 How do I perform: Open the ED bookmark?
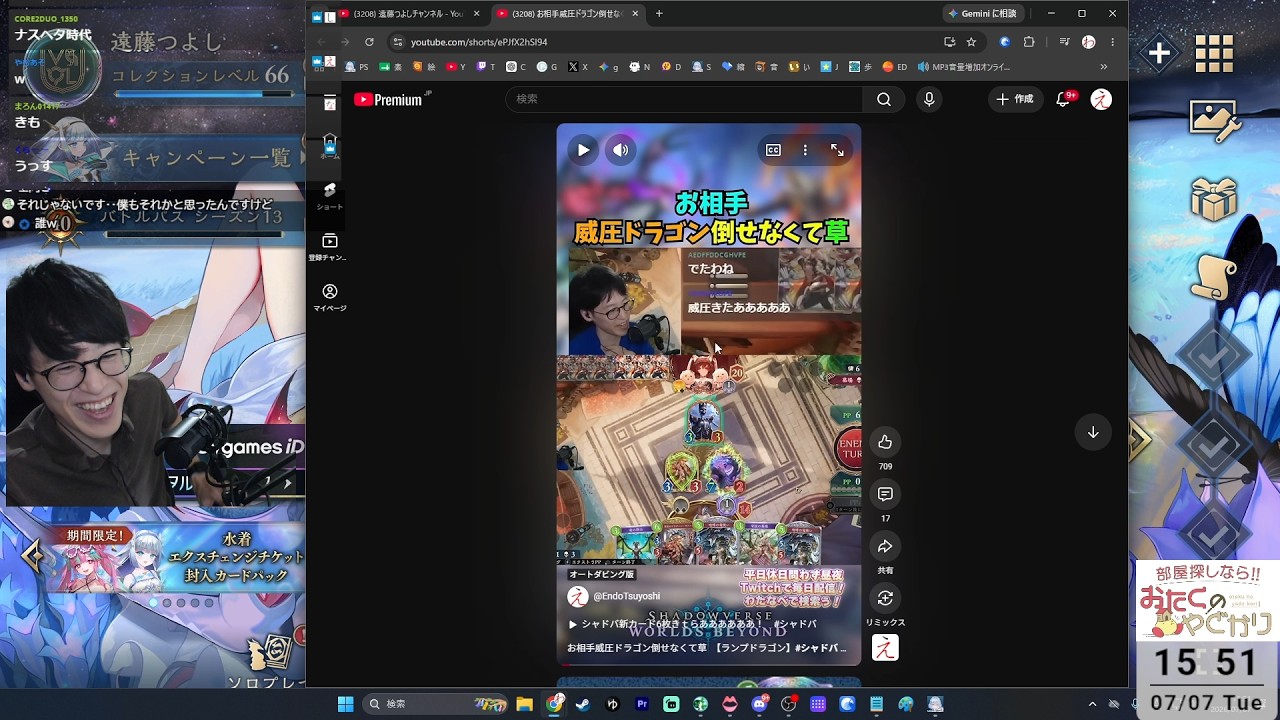point(895,67)
